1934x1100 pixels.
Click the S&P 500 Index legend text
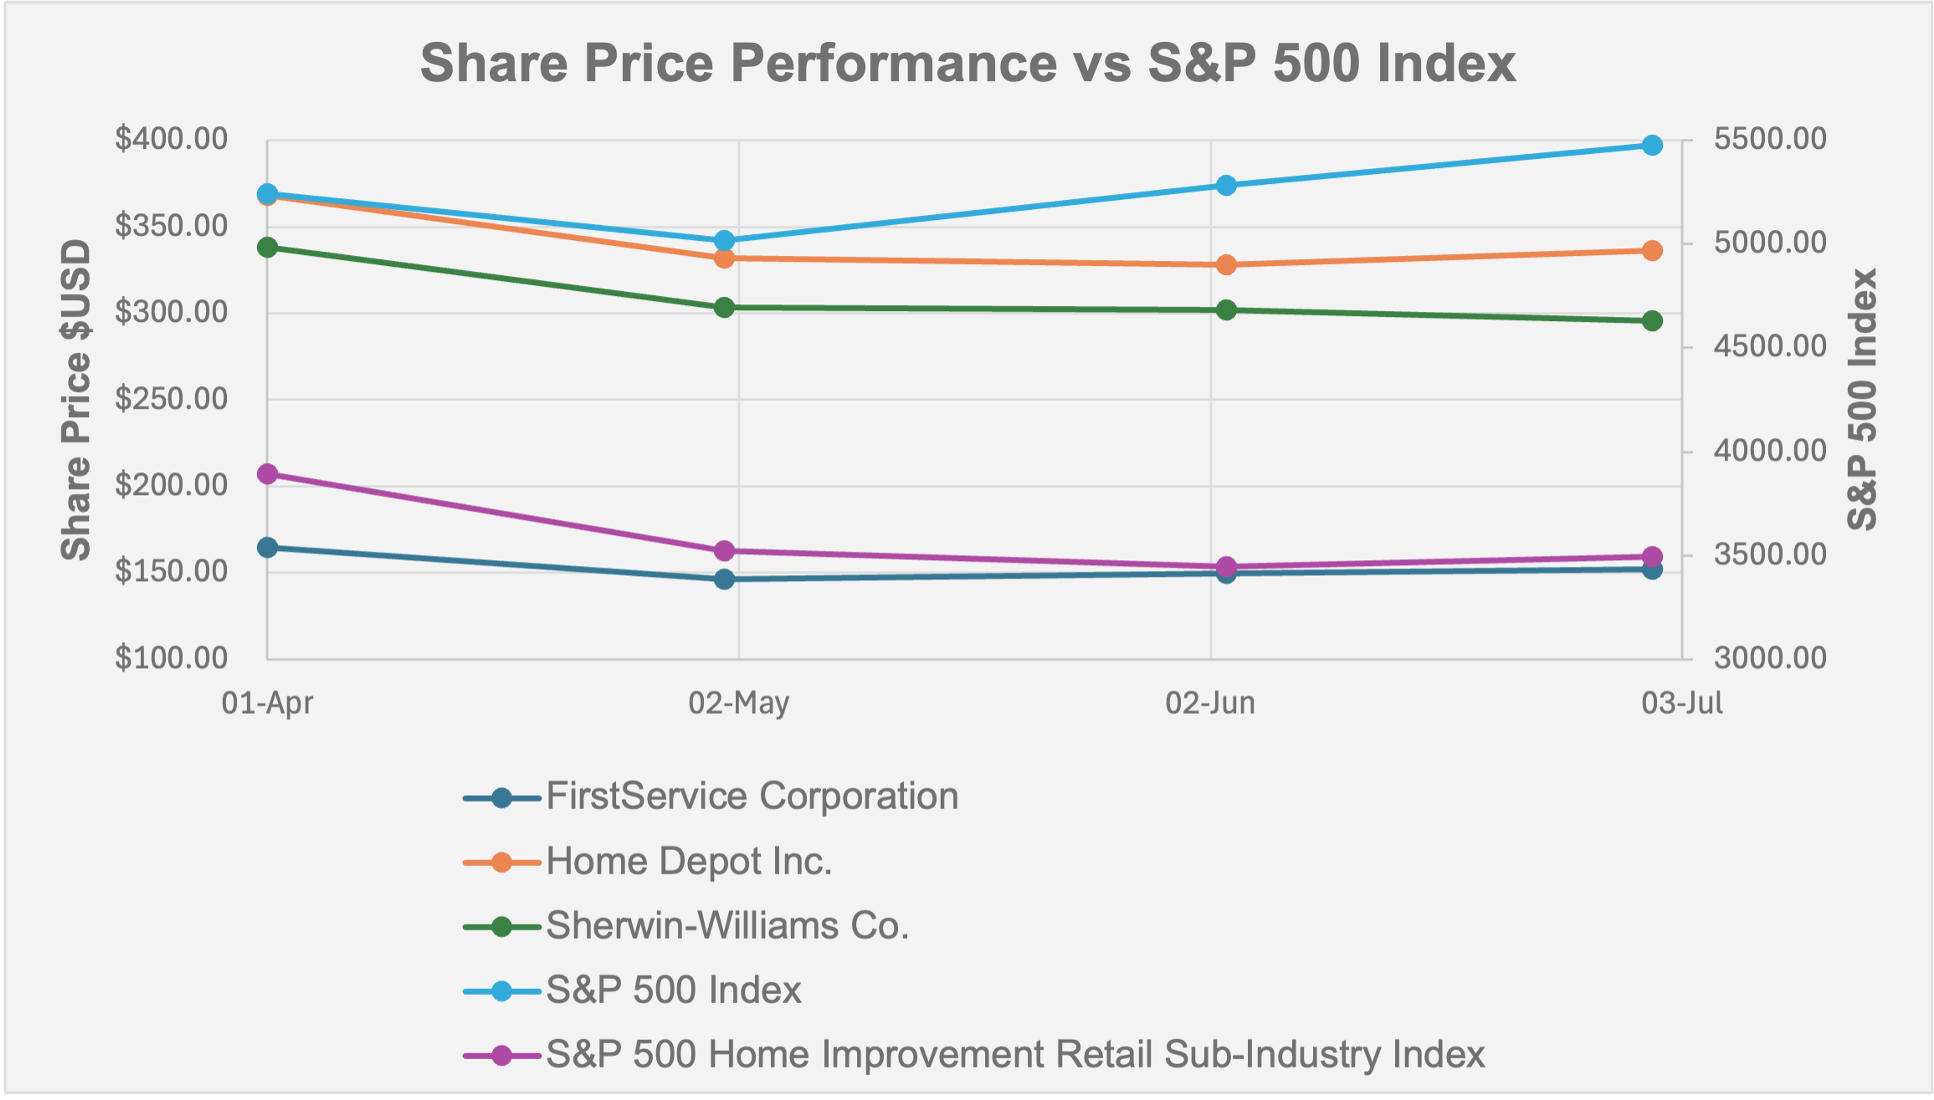[x=673, y=990]
